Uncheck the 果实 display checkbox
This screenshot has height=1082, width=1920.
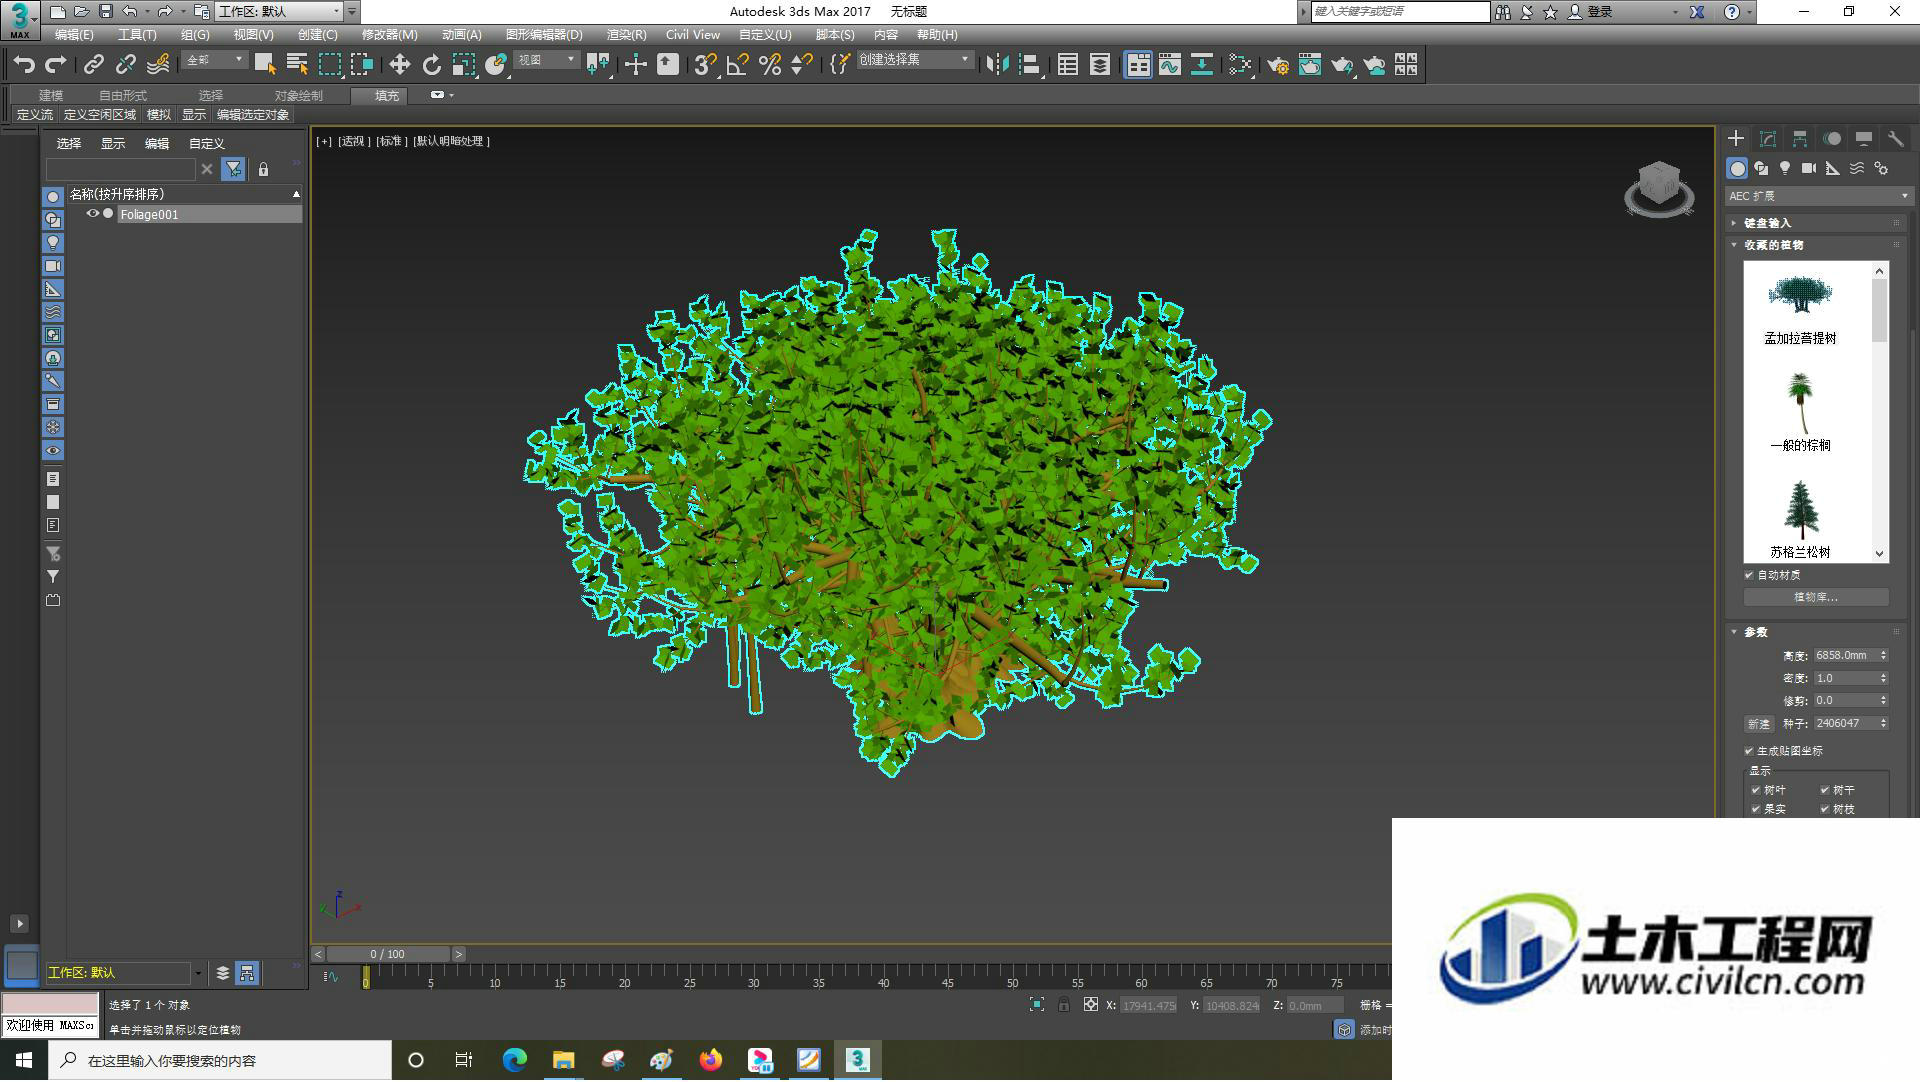click(1756, 809)
